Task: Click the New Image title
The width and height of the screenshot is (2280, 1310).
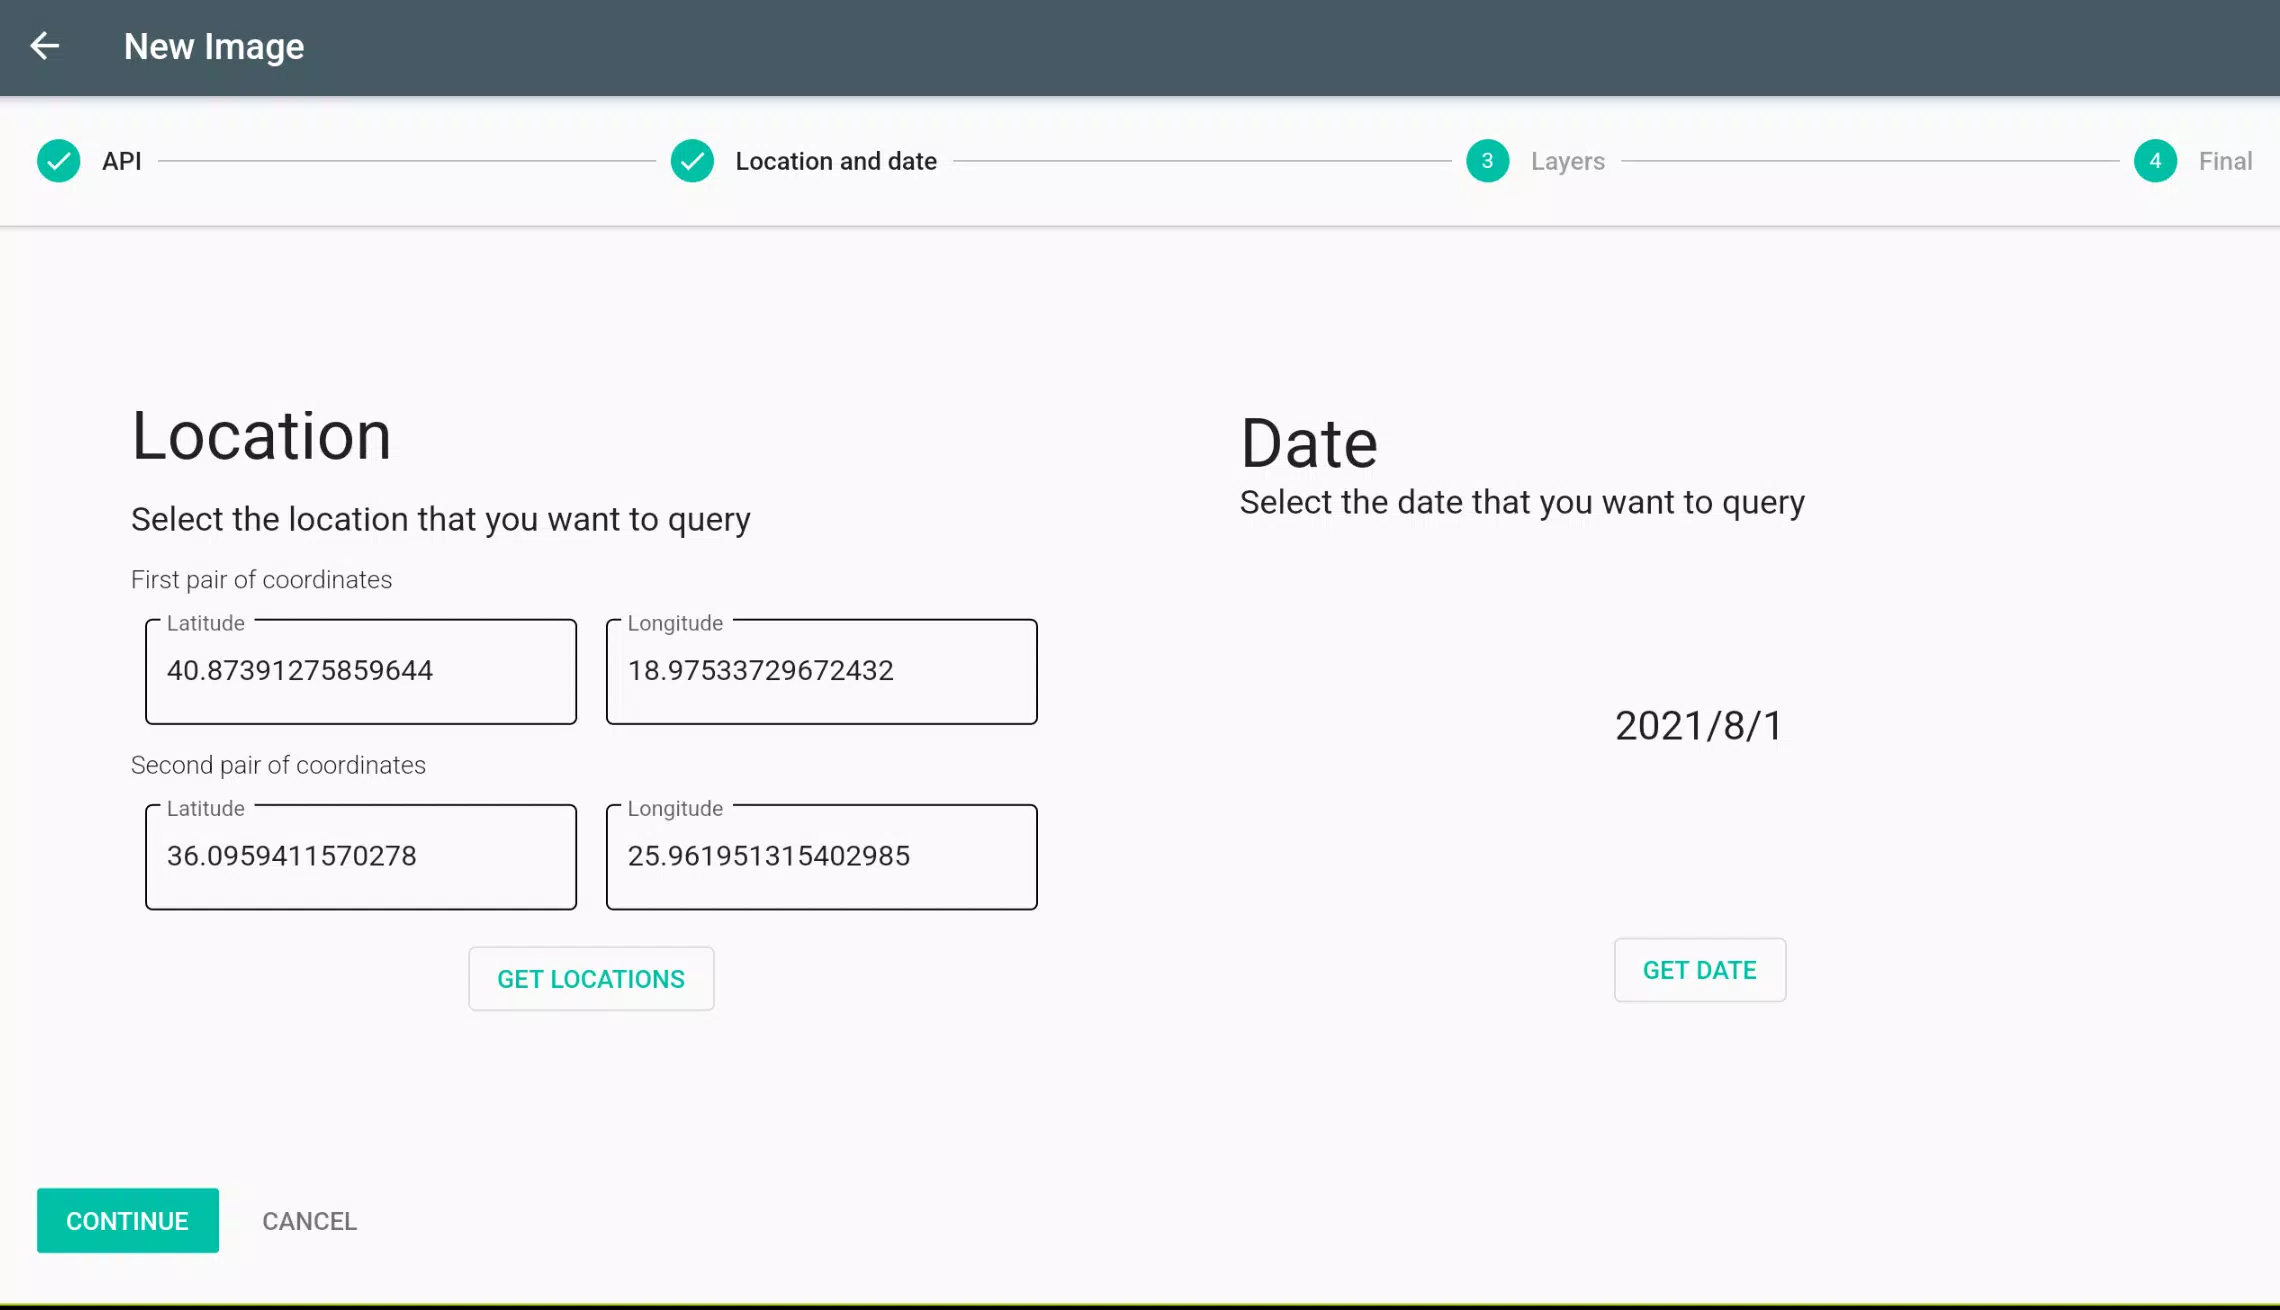Action: 214,47
